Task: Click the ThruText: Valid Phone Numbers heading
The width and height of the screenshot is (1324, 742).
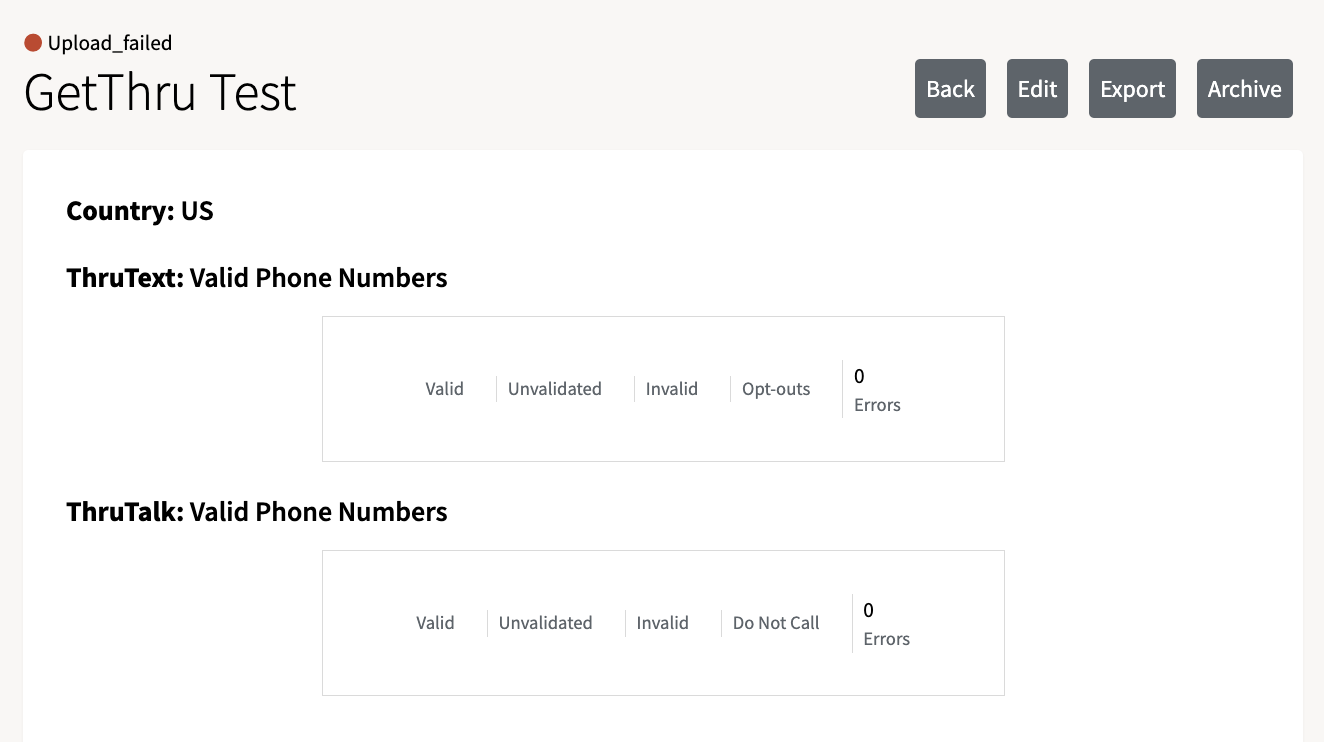Action: pos(257,277)
